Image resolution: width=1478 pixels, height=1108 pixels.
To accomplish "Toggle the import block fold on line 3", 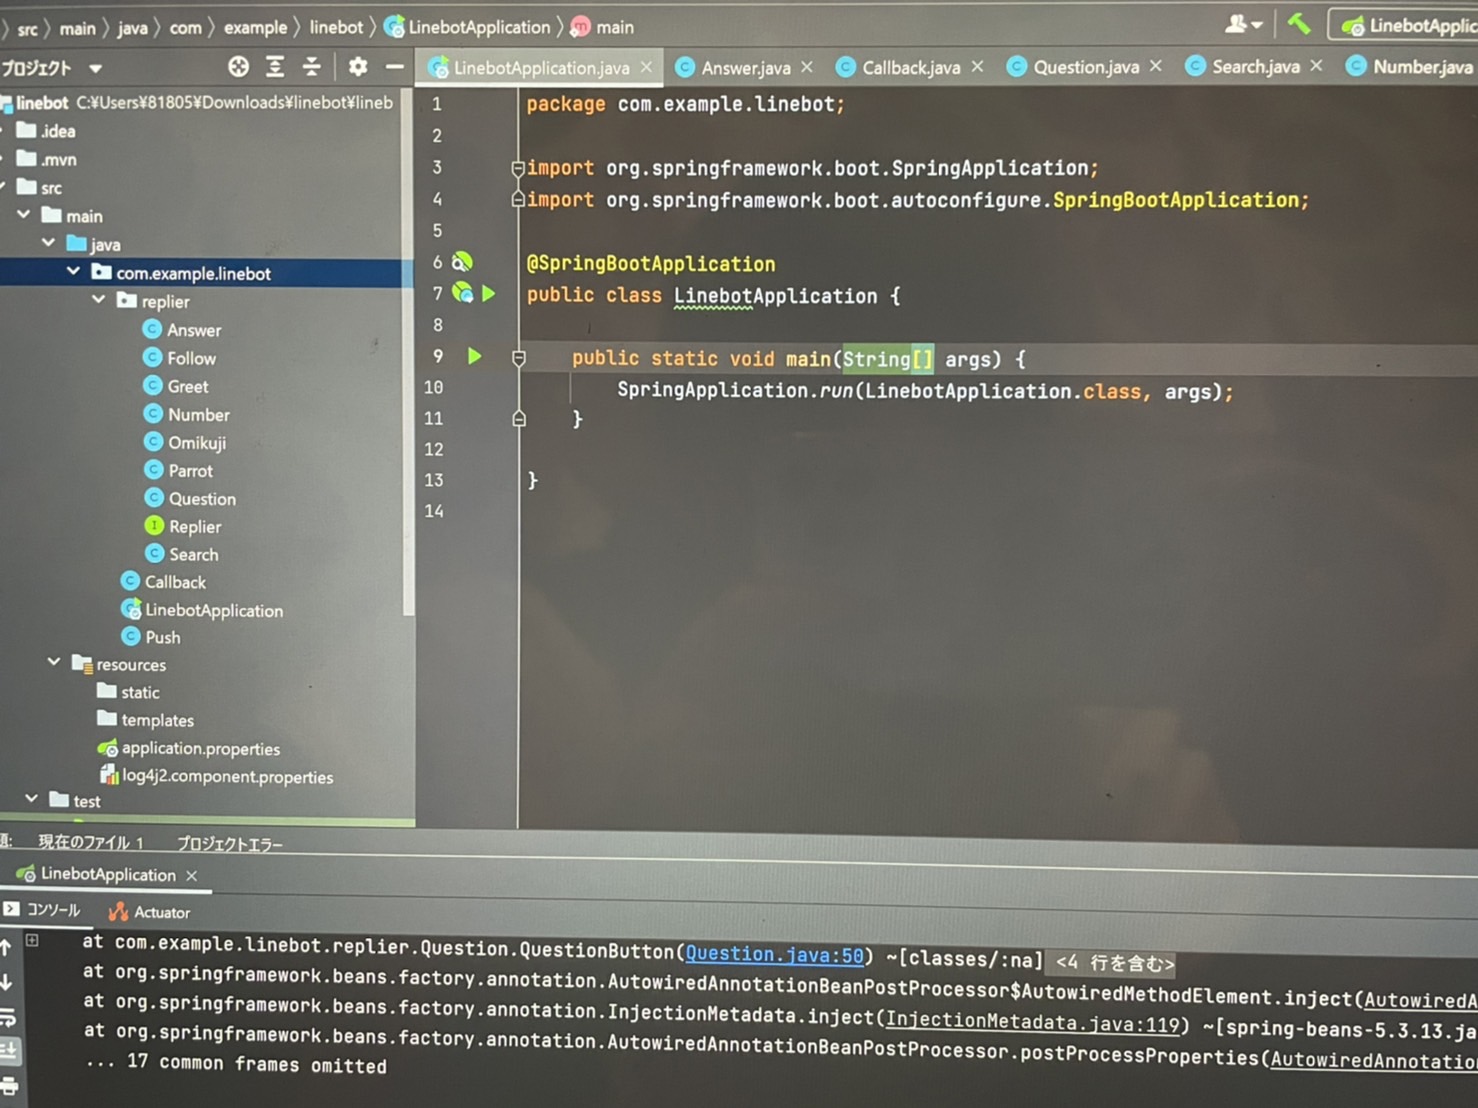I will tap(518, 168).
